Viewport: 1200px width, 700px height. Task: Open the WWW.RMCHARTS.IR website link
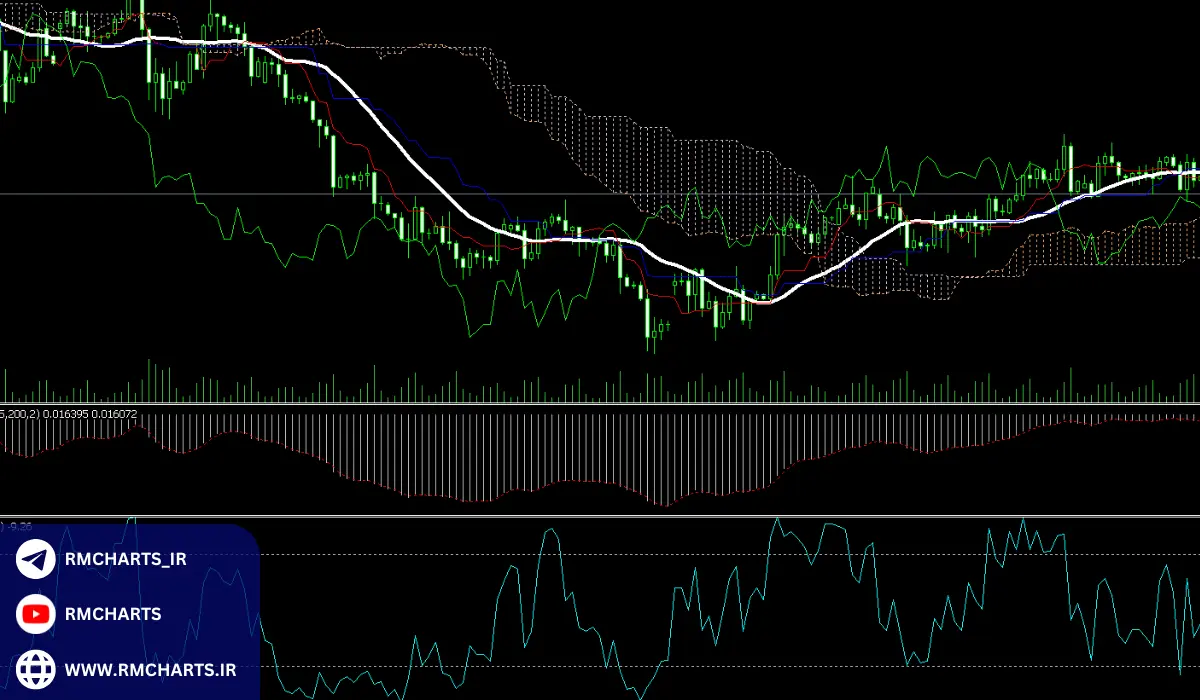tap(150, 669)
